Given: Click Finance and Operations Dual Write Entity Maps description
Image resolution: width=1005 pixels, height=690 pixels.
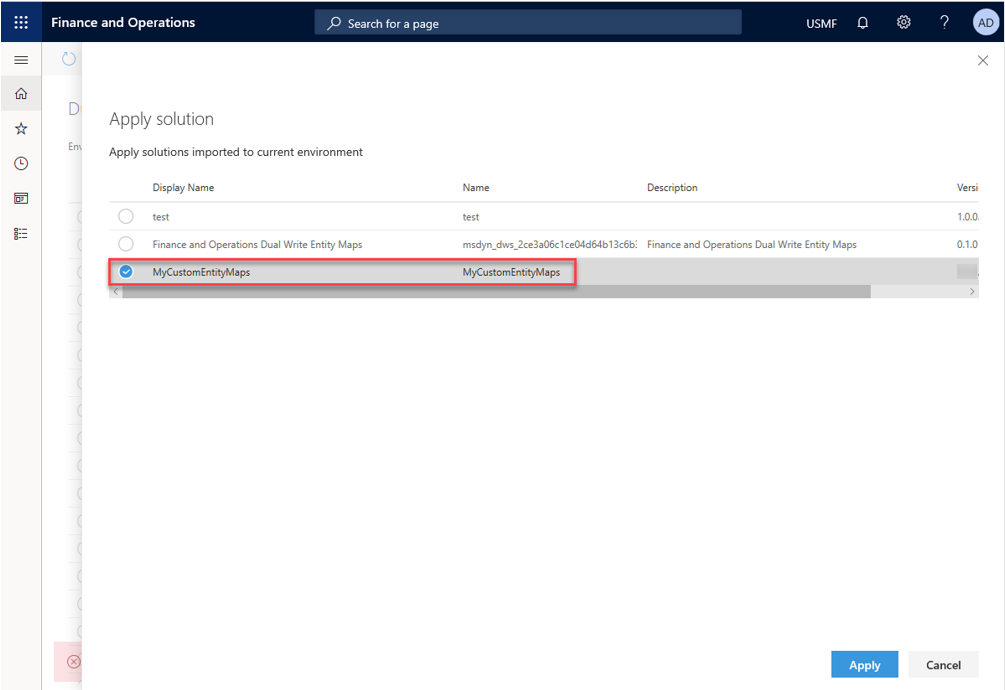Looking at the screenshot, I should click(752, 245).
